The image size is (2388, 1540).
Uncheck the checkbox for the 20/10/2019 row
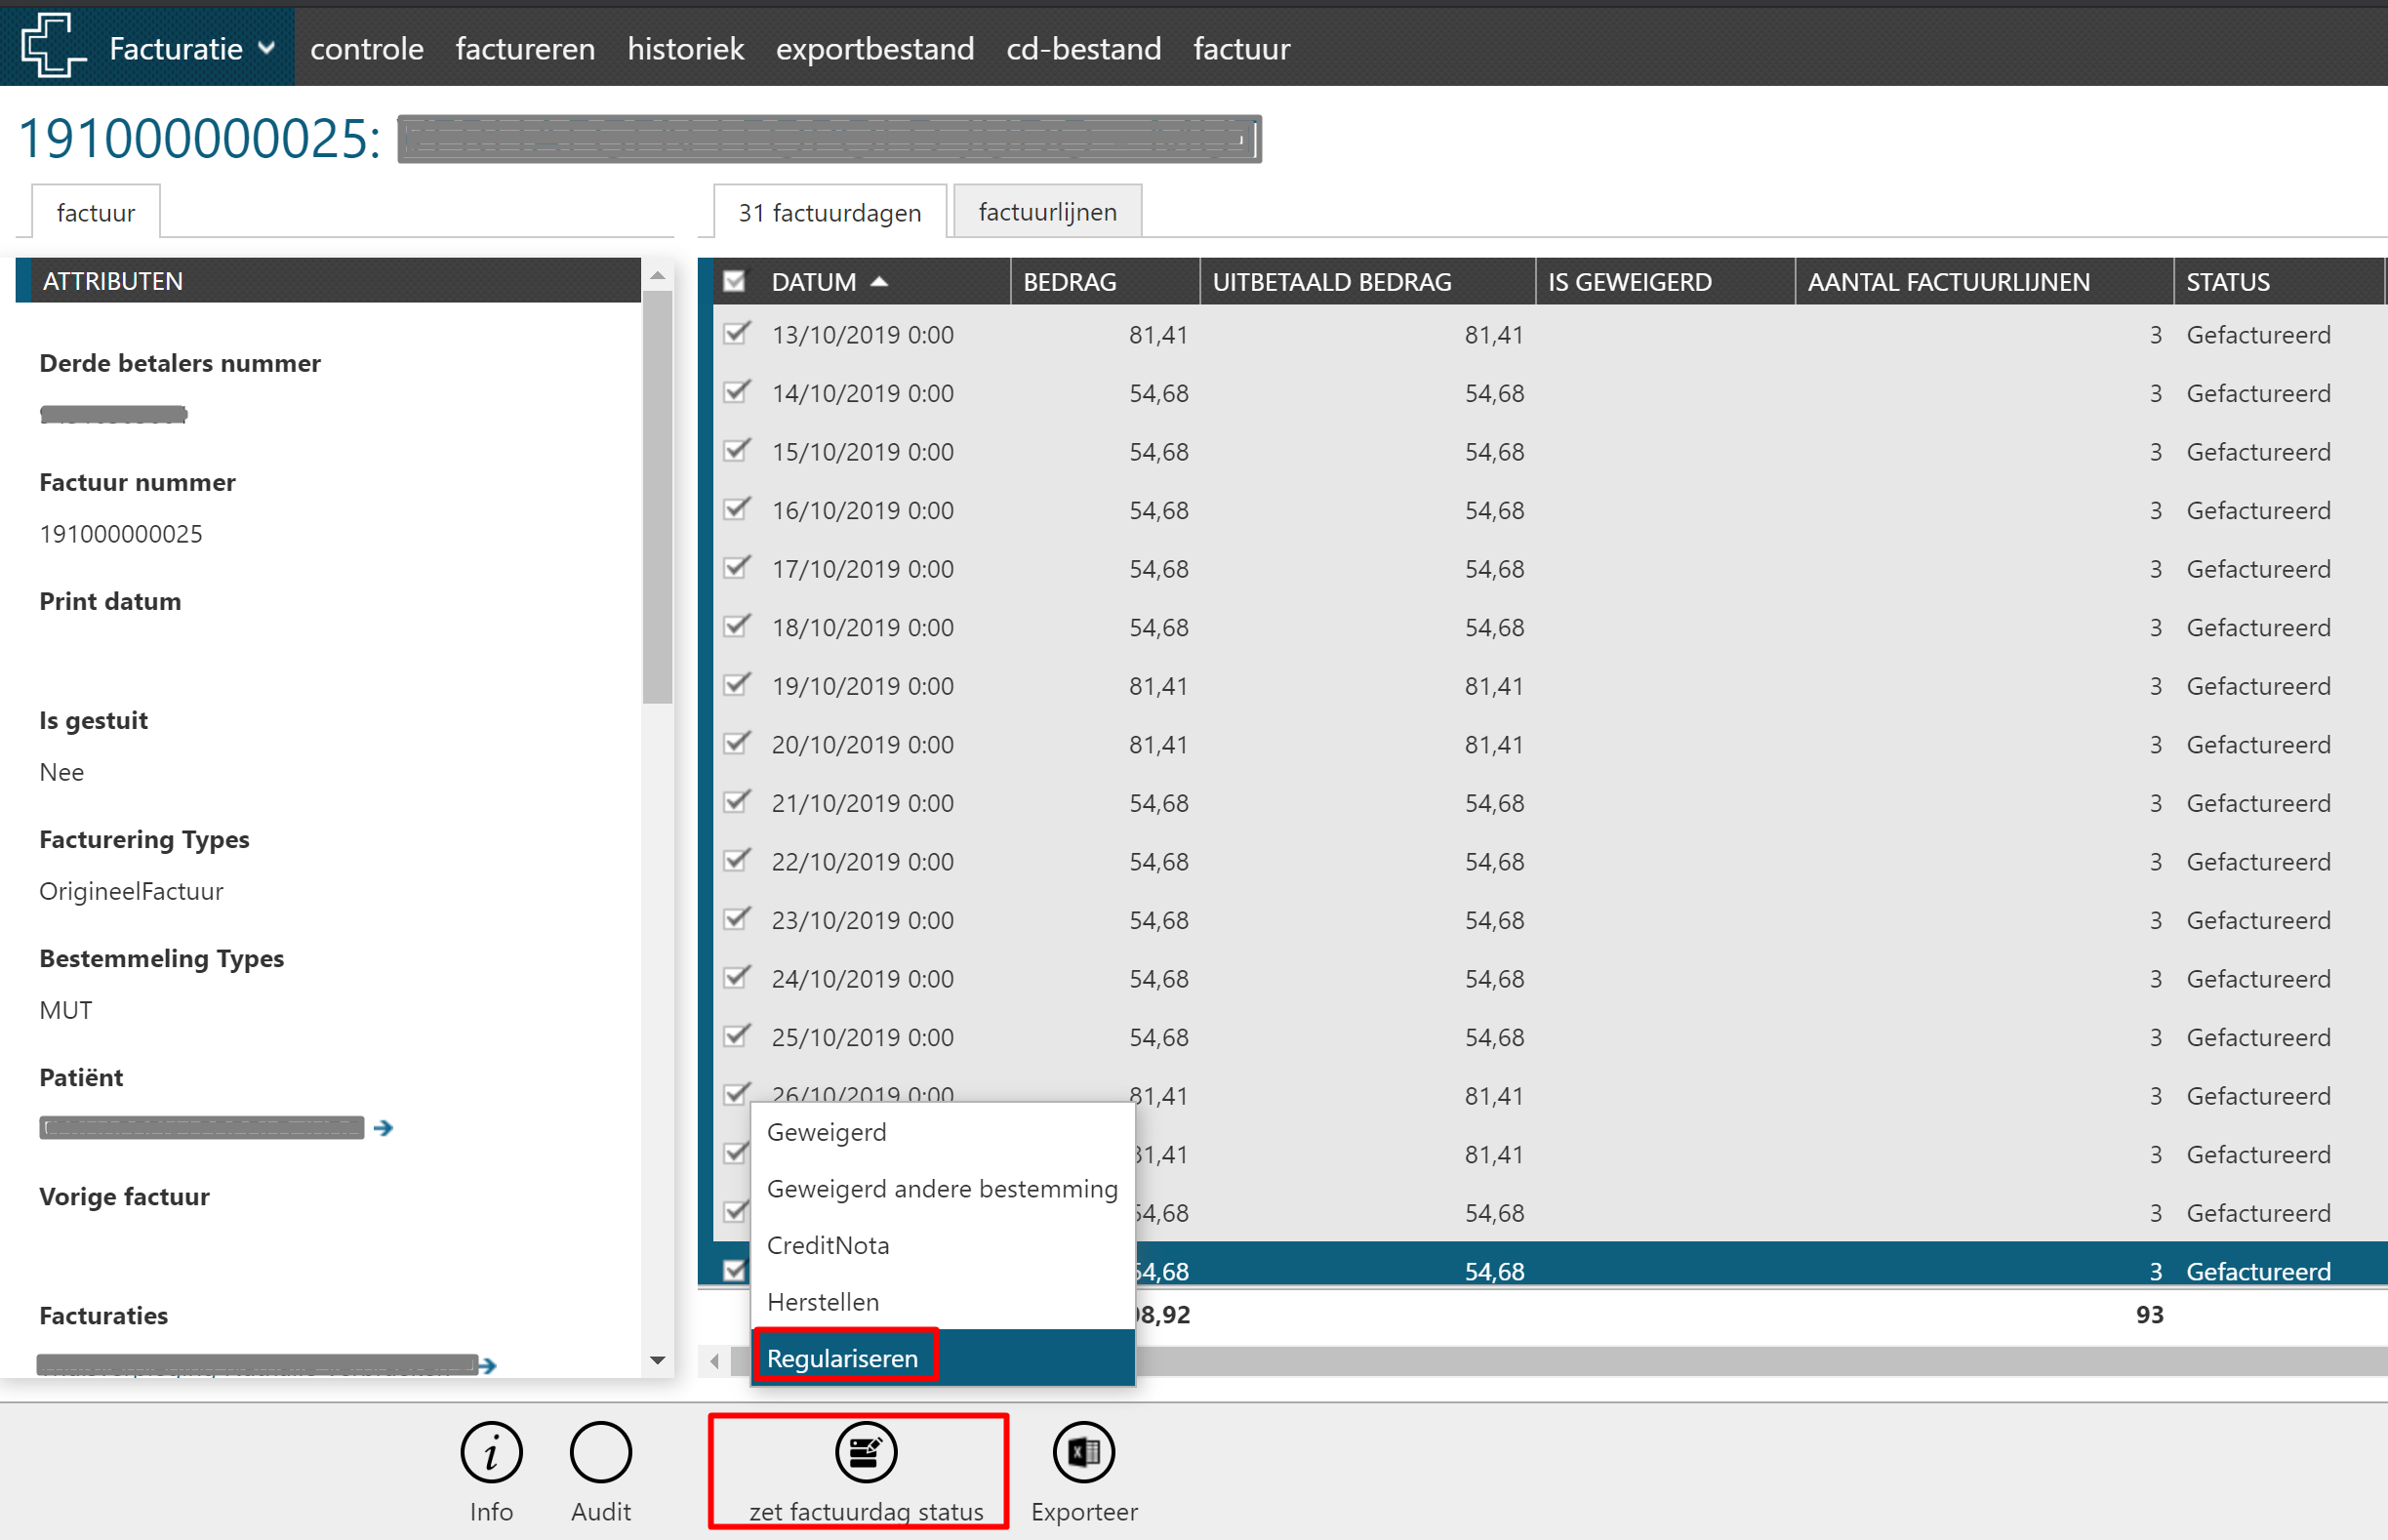[x=736, y=744]
